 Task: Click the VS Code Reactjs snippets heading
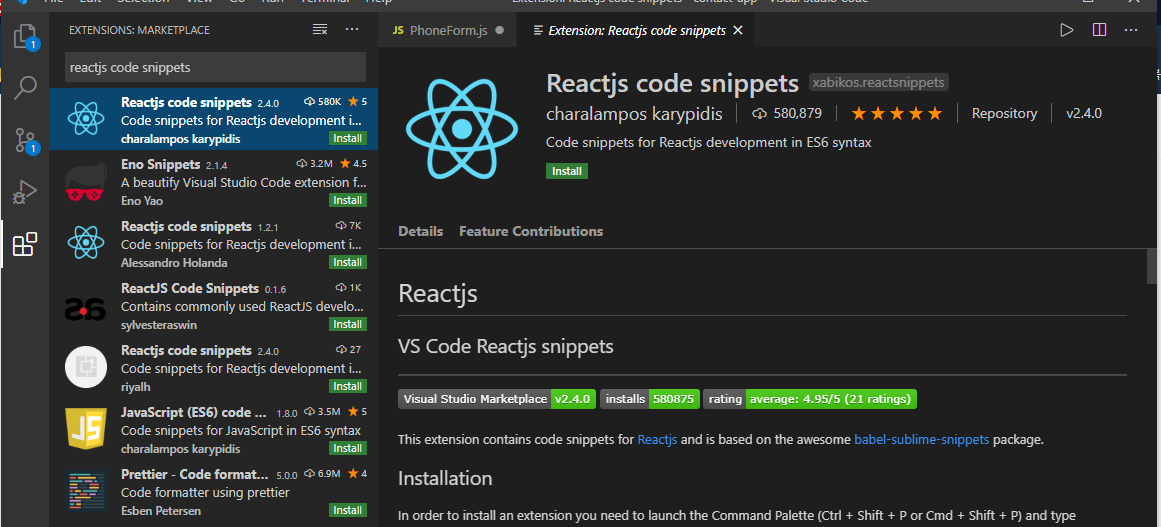[x=506, y=346]
